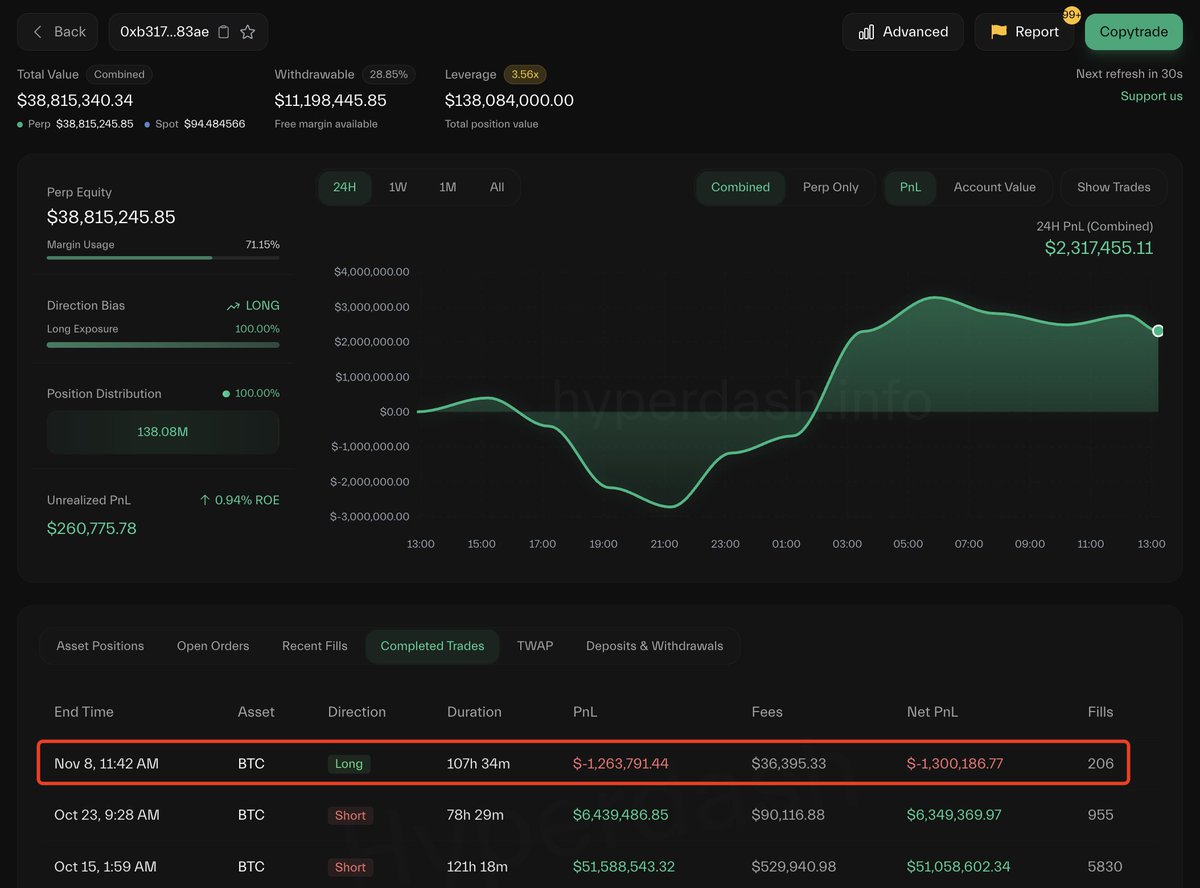Open the Support us link
This screenshot has height=888, width=1200.
[1151, 96]
